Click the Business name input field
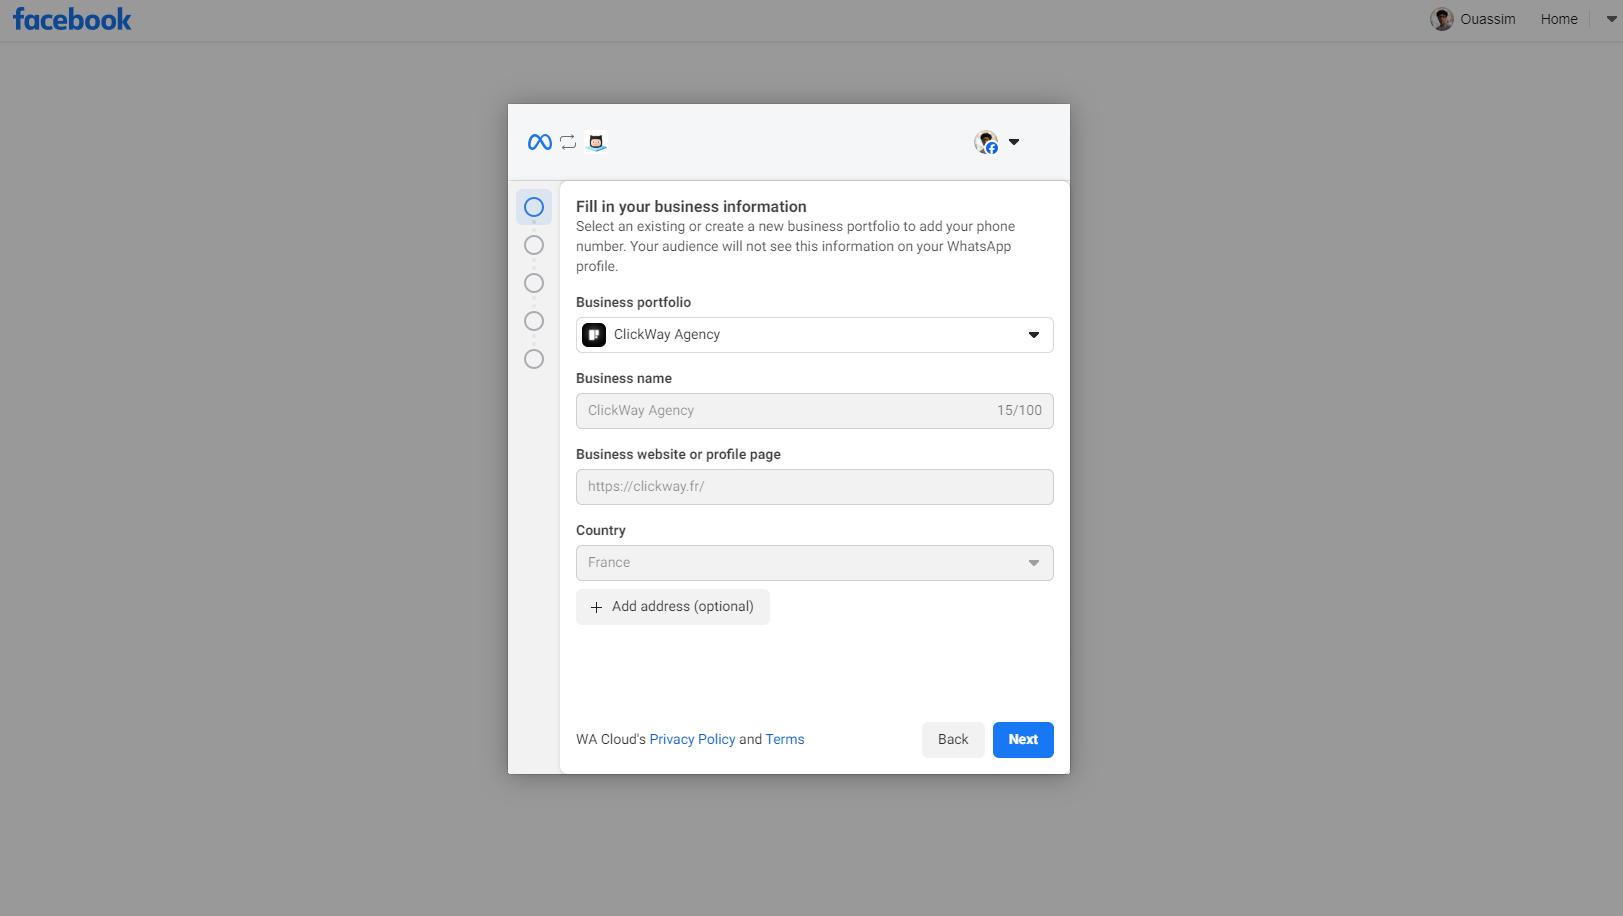 [x=814, y=411]
